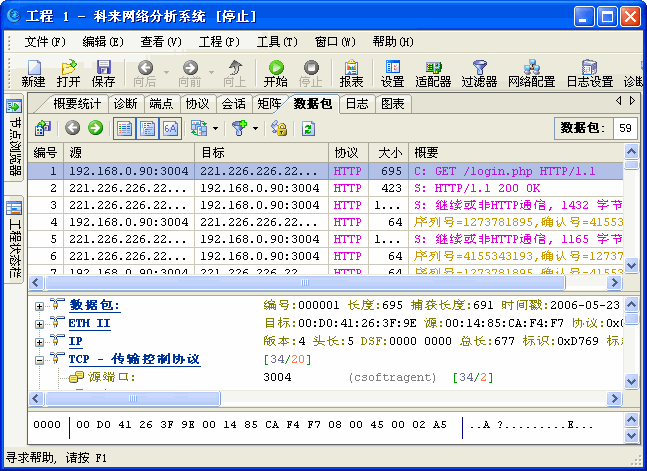The width and height of the screenshot is (647, 471).
Task: Open the pane layout dropdown arrow
Action: coord(215,128)
